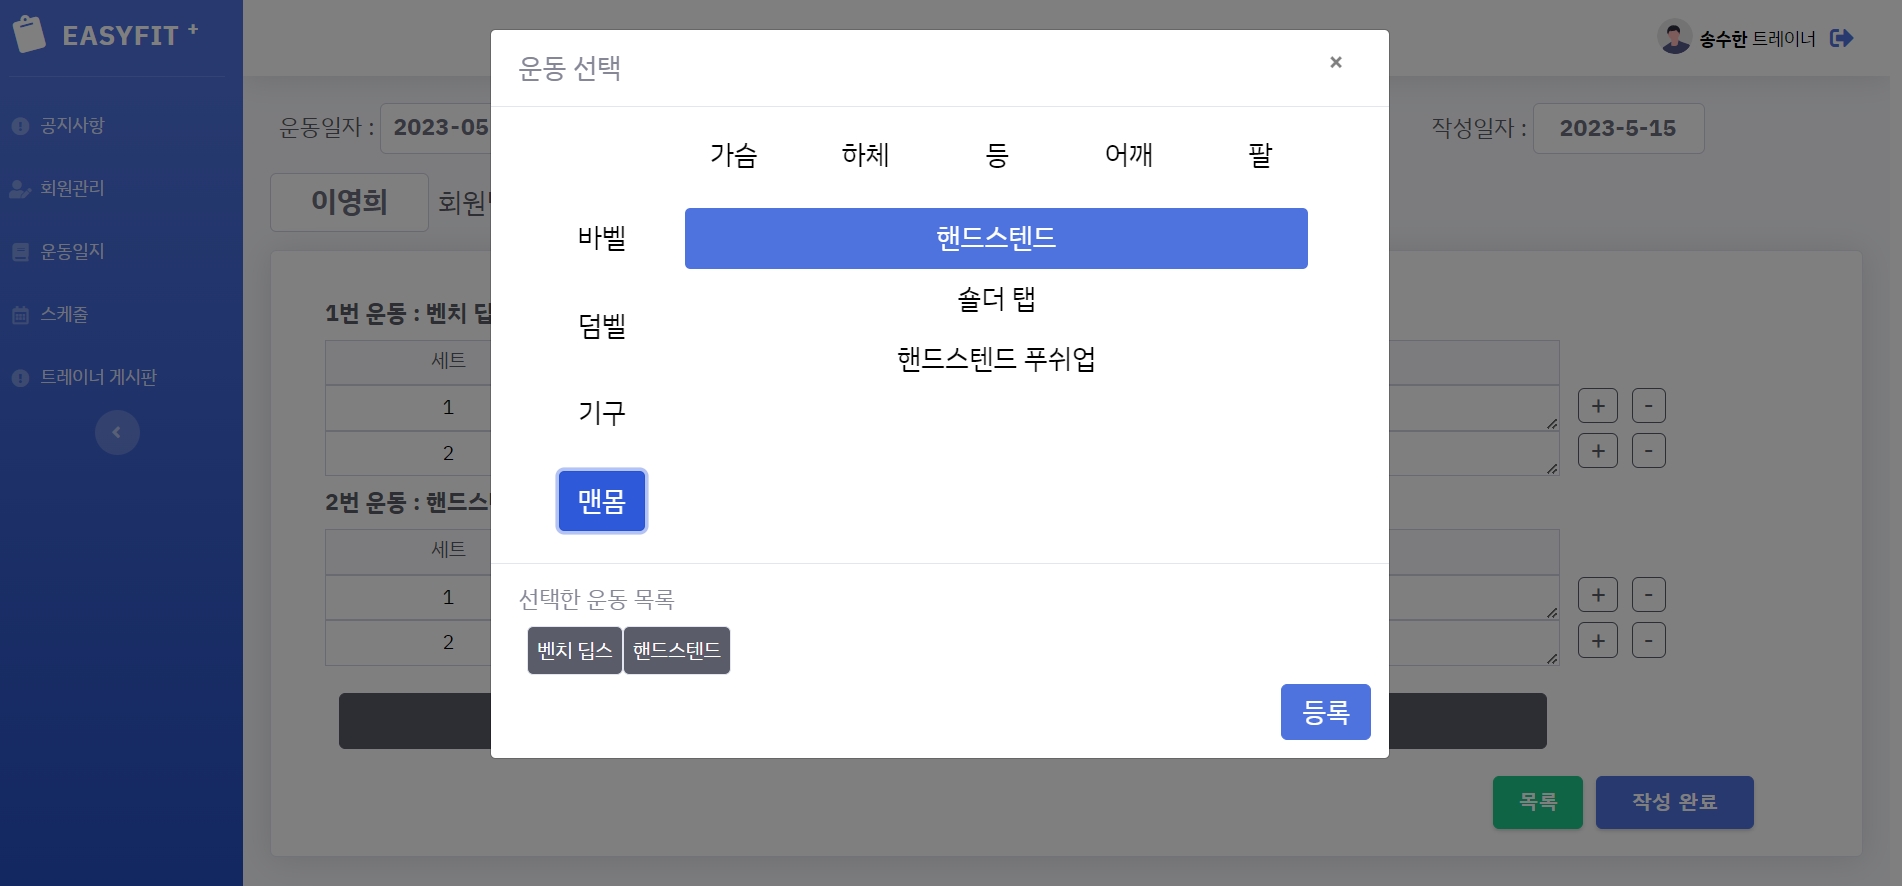Add a set after set 2 of 1번 운동
This screenshot has width=1902, height=886.
click(x=1598, y=451)
